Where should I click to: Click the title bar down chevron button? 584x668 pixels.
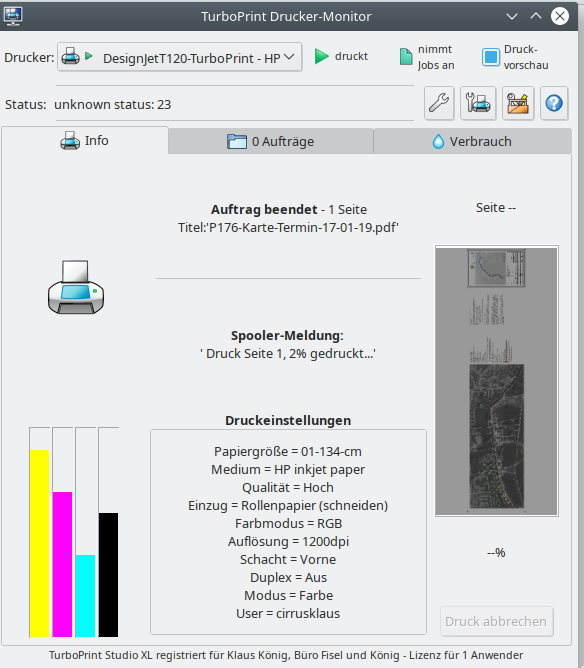click(x=512, y=16)
